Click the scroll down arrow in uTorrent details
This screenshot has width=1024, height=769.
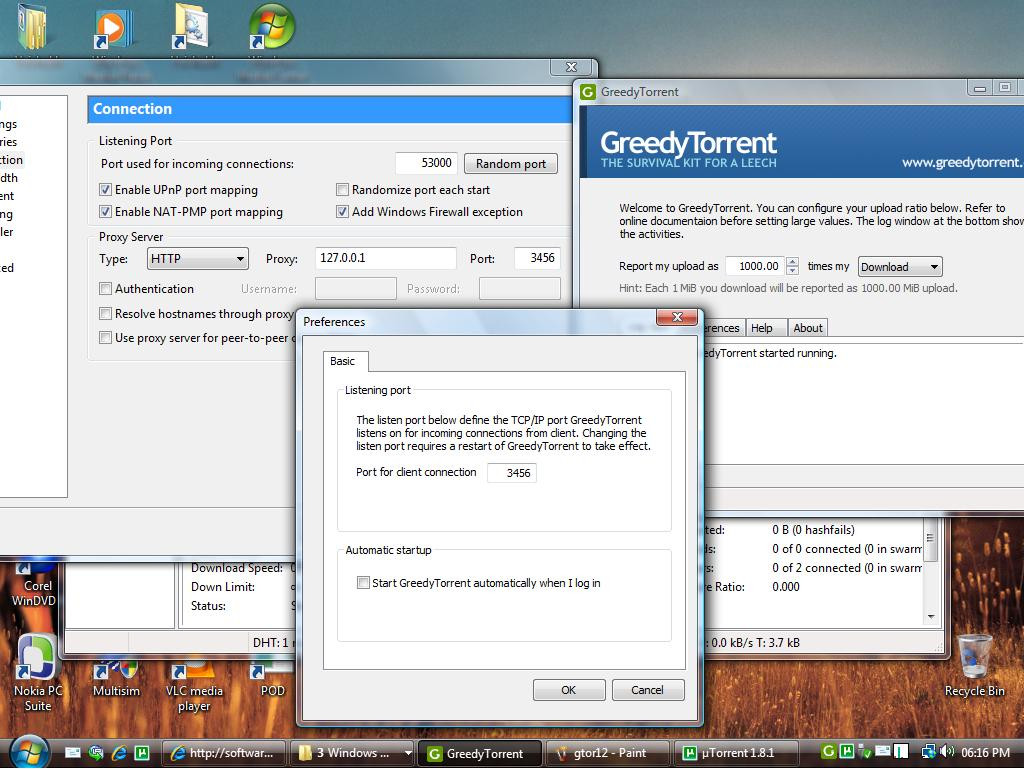pos(931,616)
